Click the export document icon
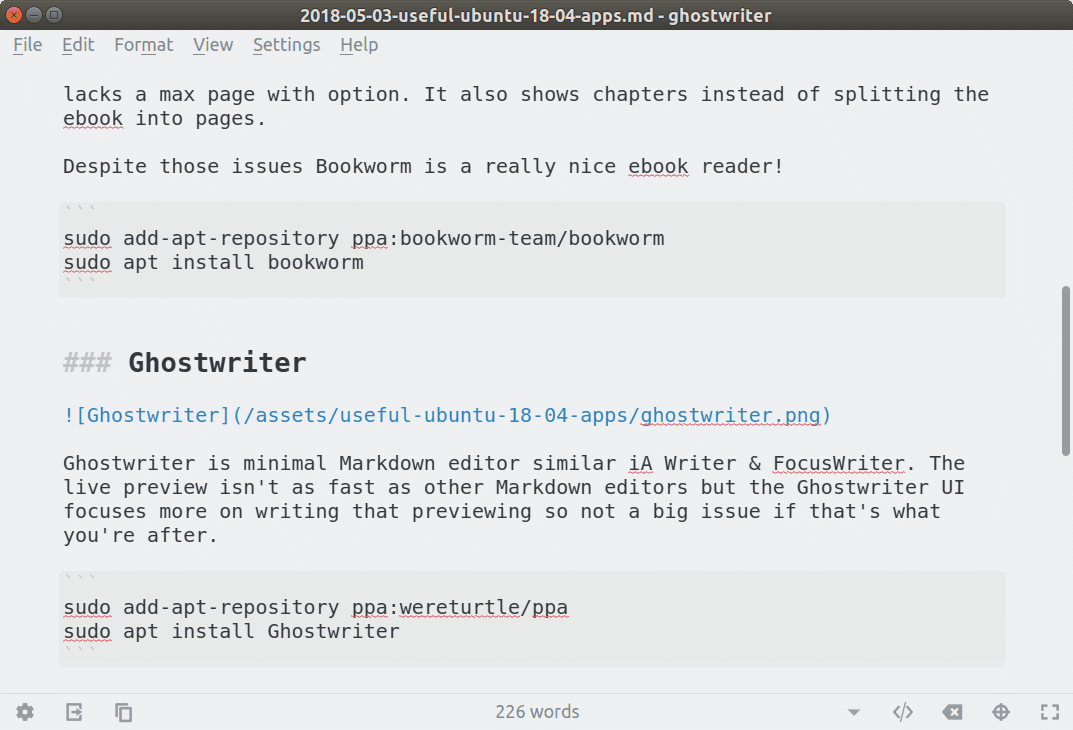 pyautogui.click(x=74, y=712)
